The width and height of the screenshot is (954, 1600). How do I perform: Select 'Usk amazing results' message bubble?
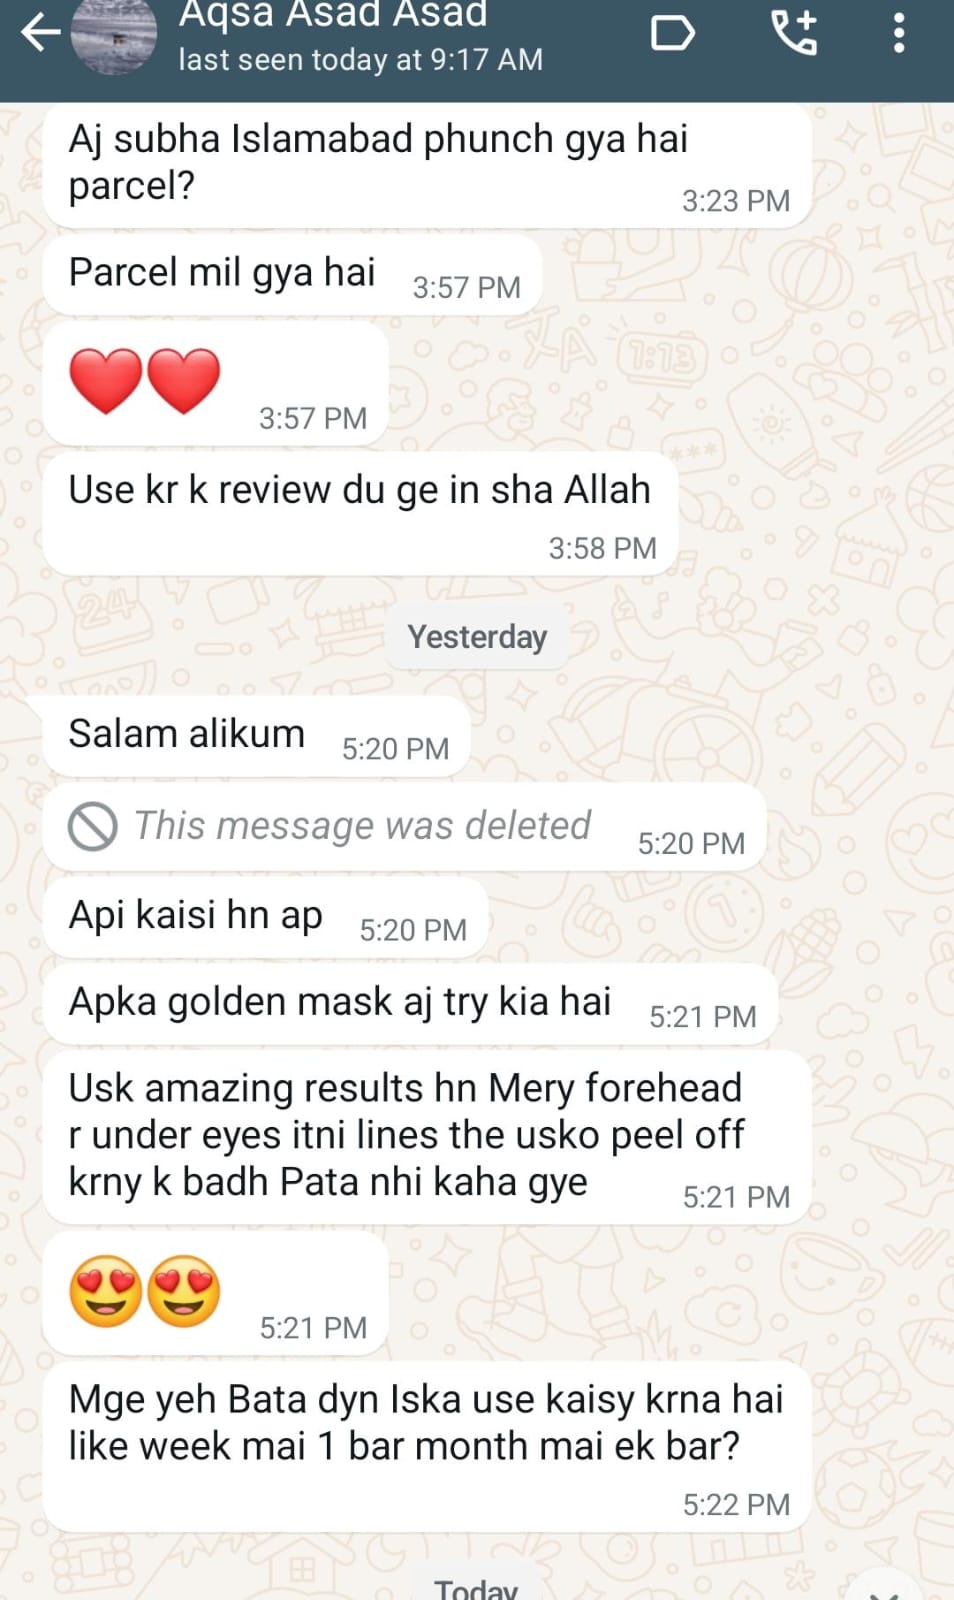(x=426, y=1137)
